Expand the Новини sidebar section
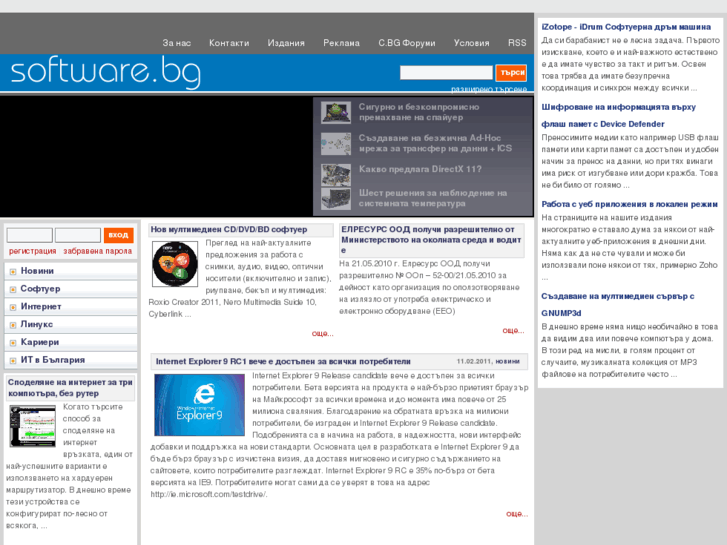The height and width of the screenshot is (545, 727). [71, 271]
